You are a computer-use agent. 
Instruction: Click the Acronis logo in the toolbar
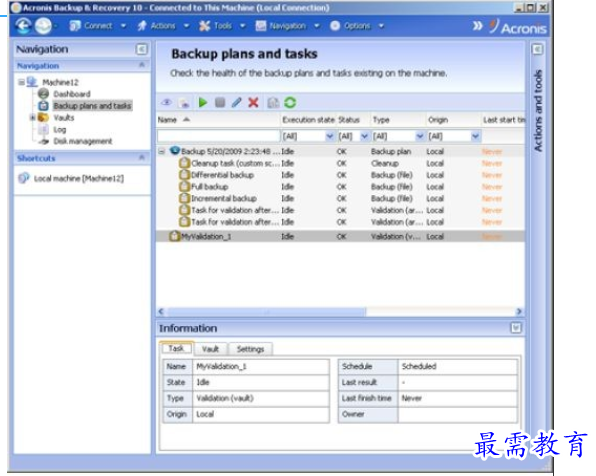tap(518, 27)
